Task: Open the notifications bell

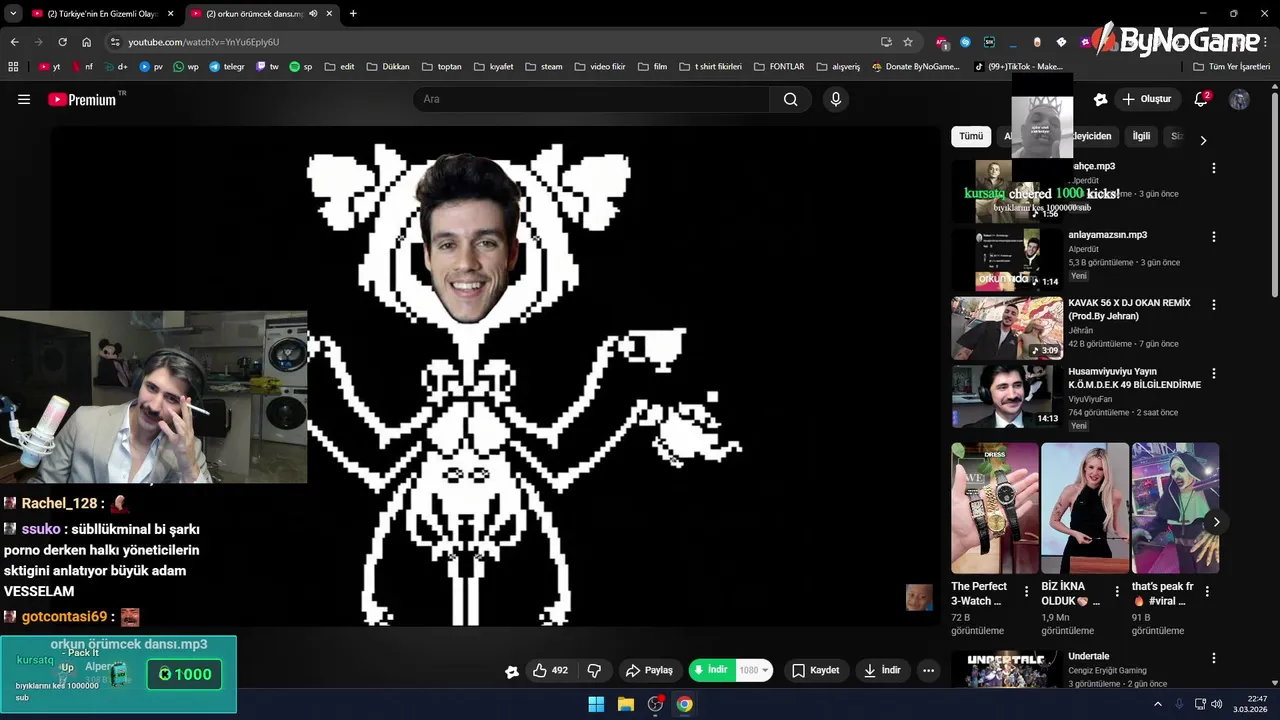Action: tap(1201, 99)
